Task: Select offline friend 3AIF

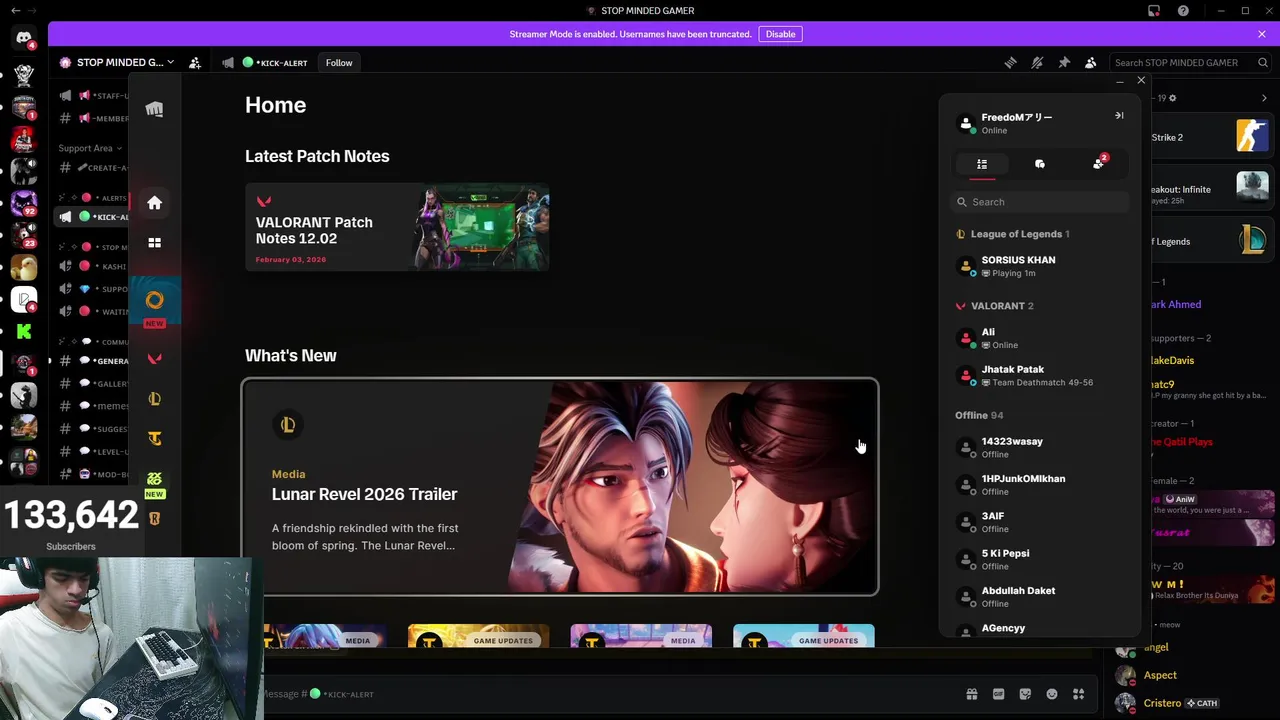Action: pos(1038,522)
